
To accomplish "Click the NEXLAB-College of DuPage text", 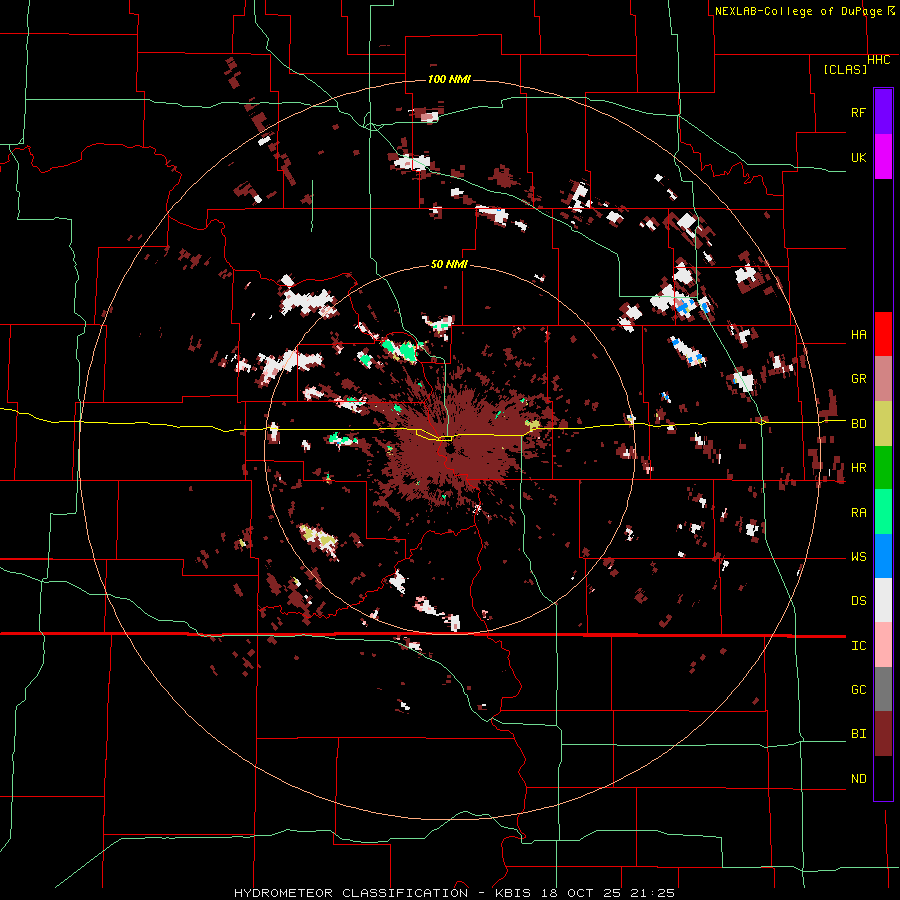I will click(x=798, y=11).
